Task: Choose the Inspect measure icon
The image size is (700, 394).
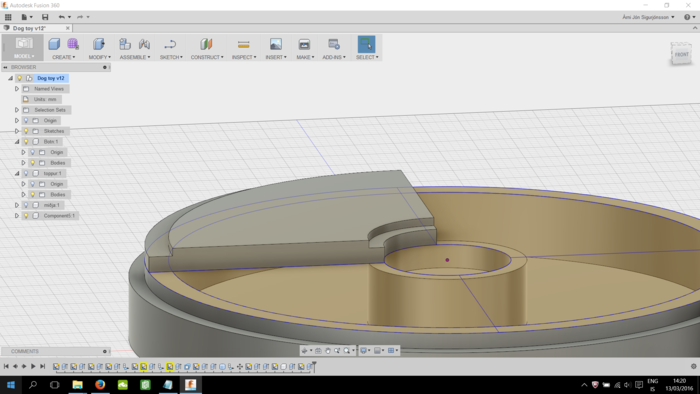Action: tap(244, 44)
